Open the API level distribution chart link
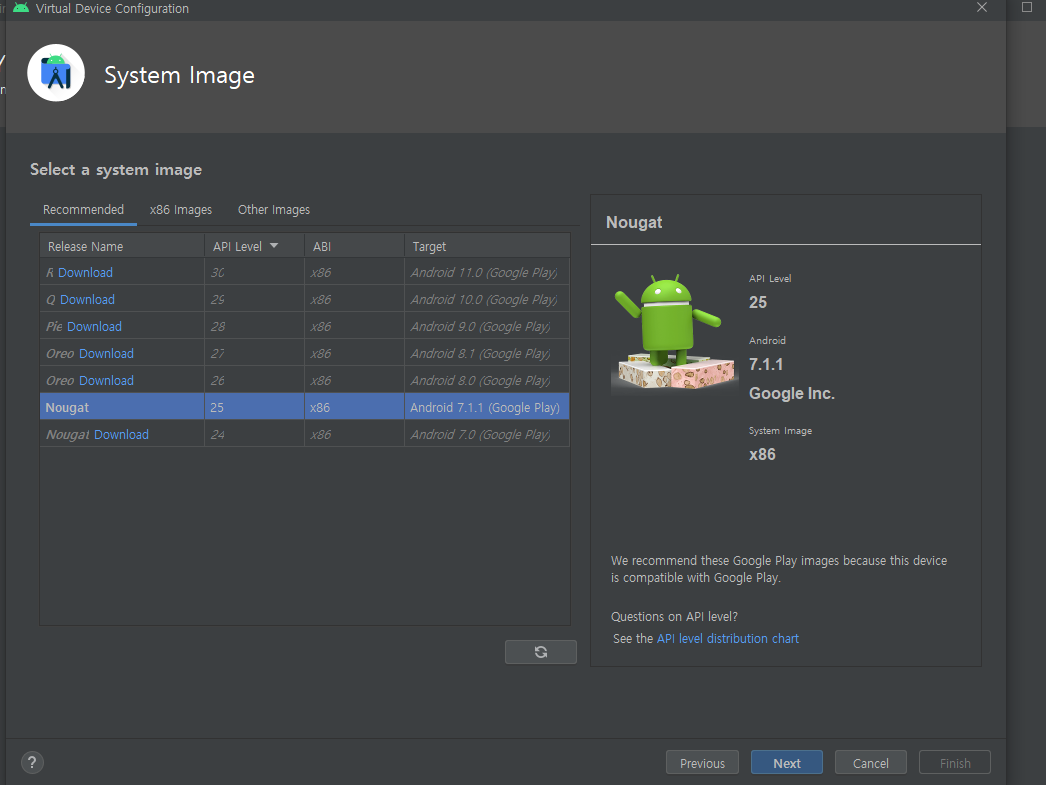 [x=728, y=638]
